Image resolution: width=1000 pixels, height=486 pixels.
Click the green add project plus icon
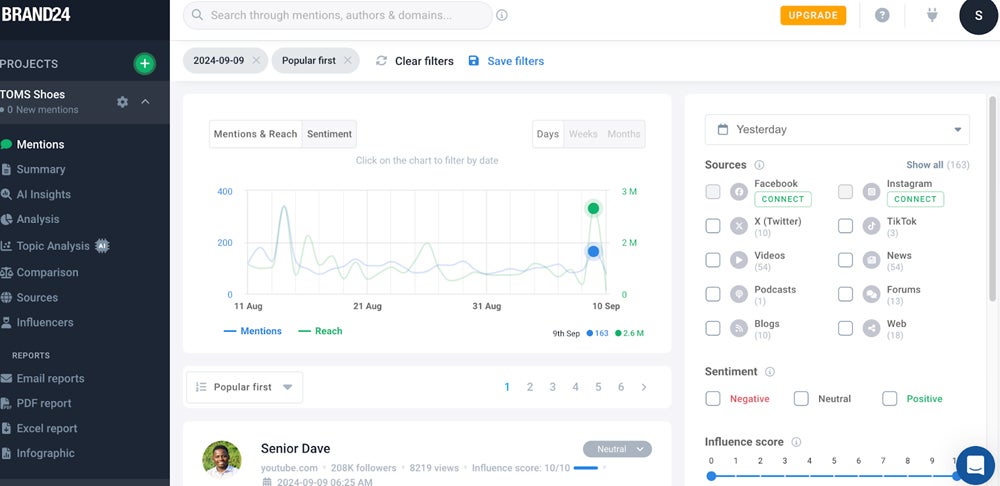145,64
